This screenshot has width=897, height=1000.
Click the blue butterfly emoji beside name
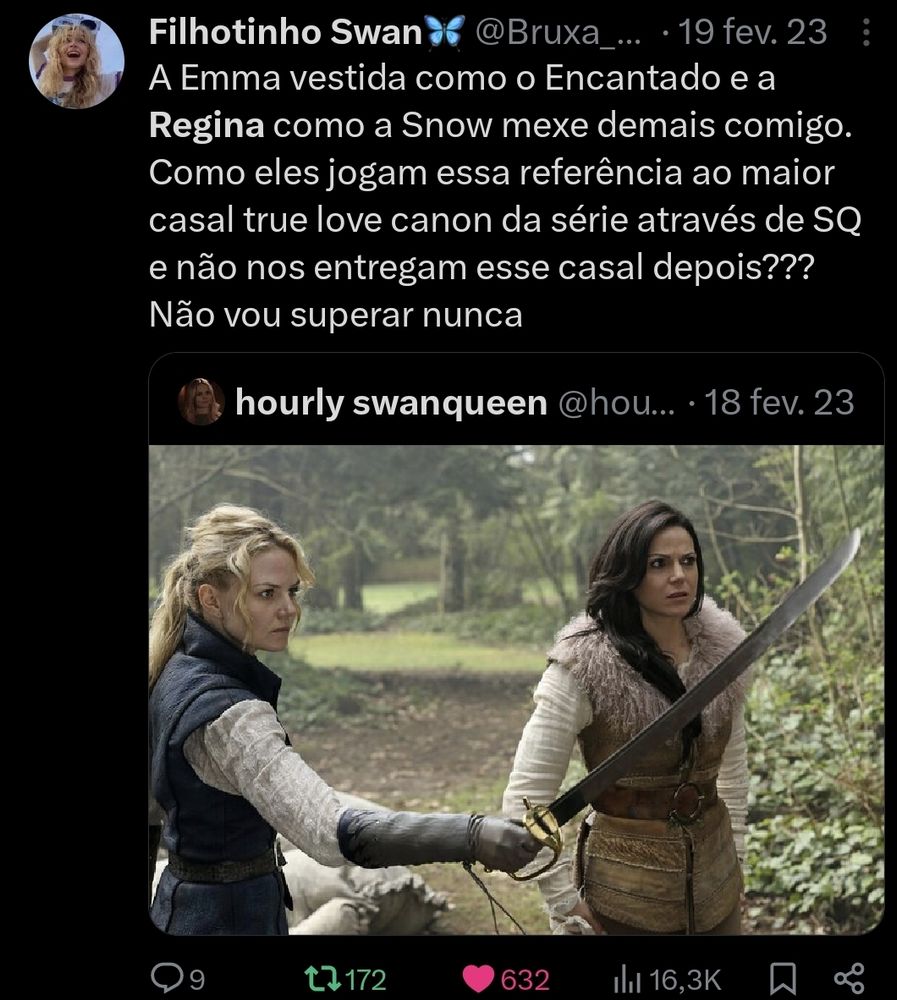coord(445,32)
